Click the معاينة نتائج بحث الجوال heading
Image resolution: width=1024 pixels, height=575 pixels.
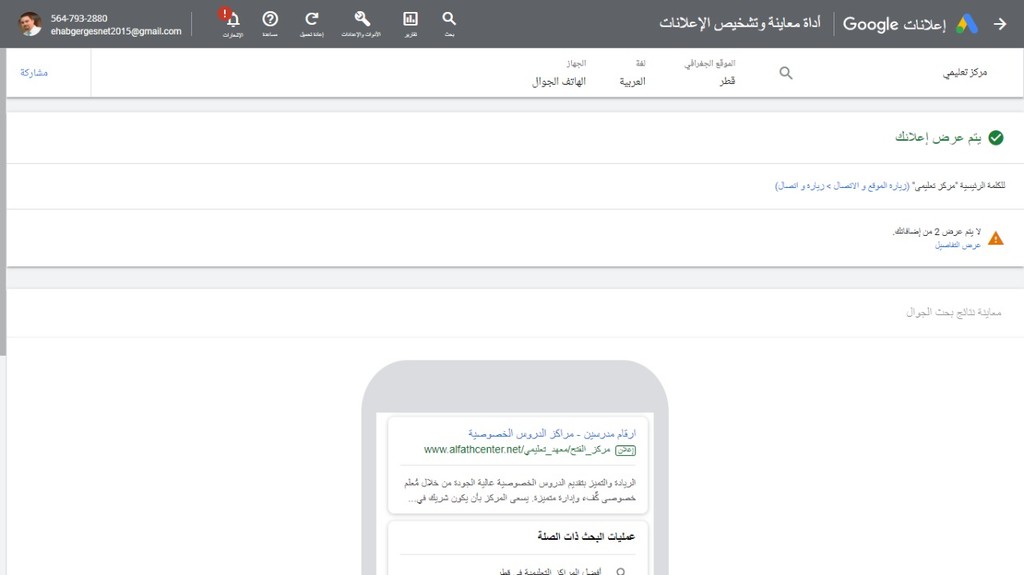[953, 312]
